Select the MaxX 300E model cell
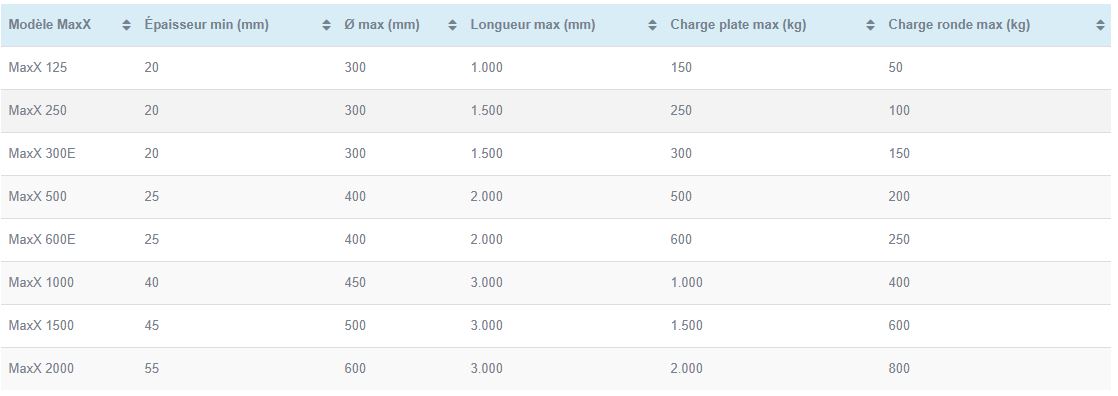This screenshot has height=396, width=1118. (x=42, y=153)
